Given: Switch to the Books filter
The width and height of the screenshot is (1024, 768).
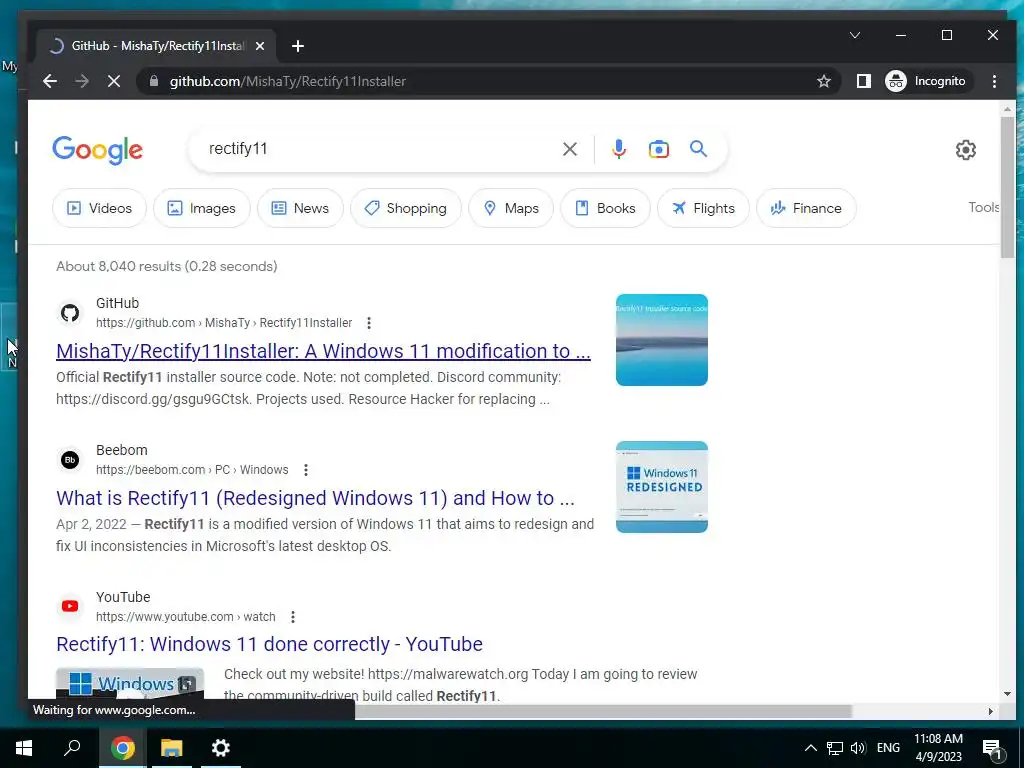Looking at the screenshot, I should click(605, 208).
